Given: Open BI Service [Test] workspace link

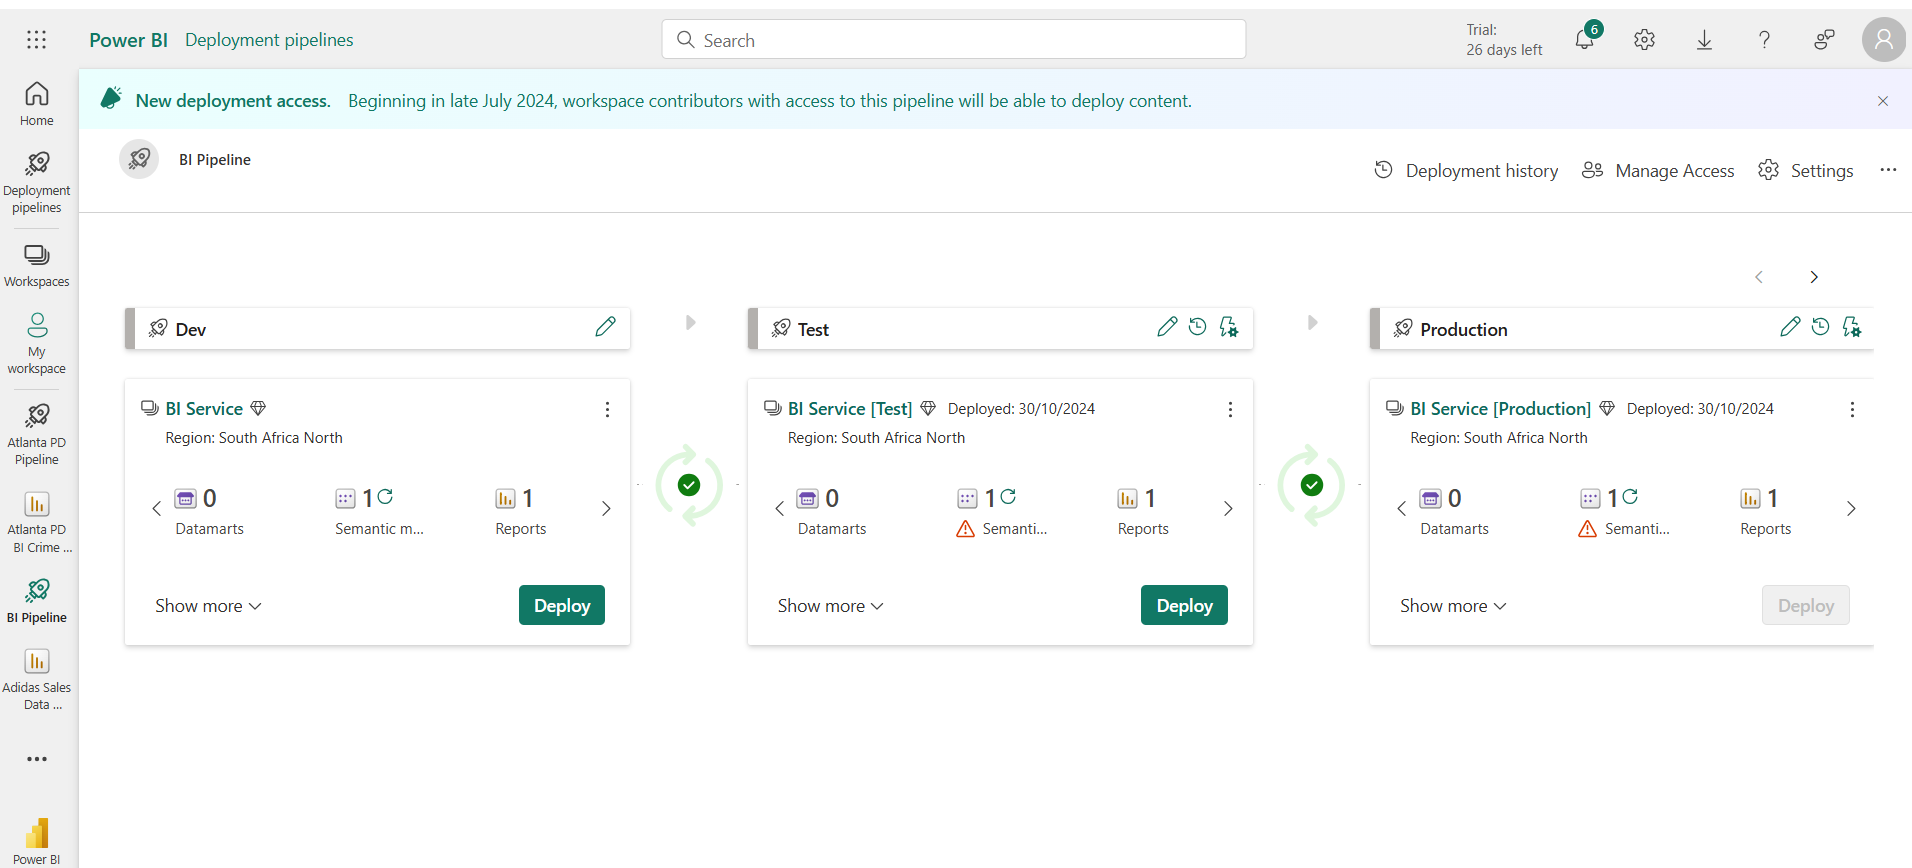Looking at the screenshot, I should tap(850, 409).
